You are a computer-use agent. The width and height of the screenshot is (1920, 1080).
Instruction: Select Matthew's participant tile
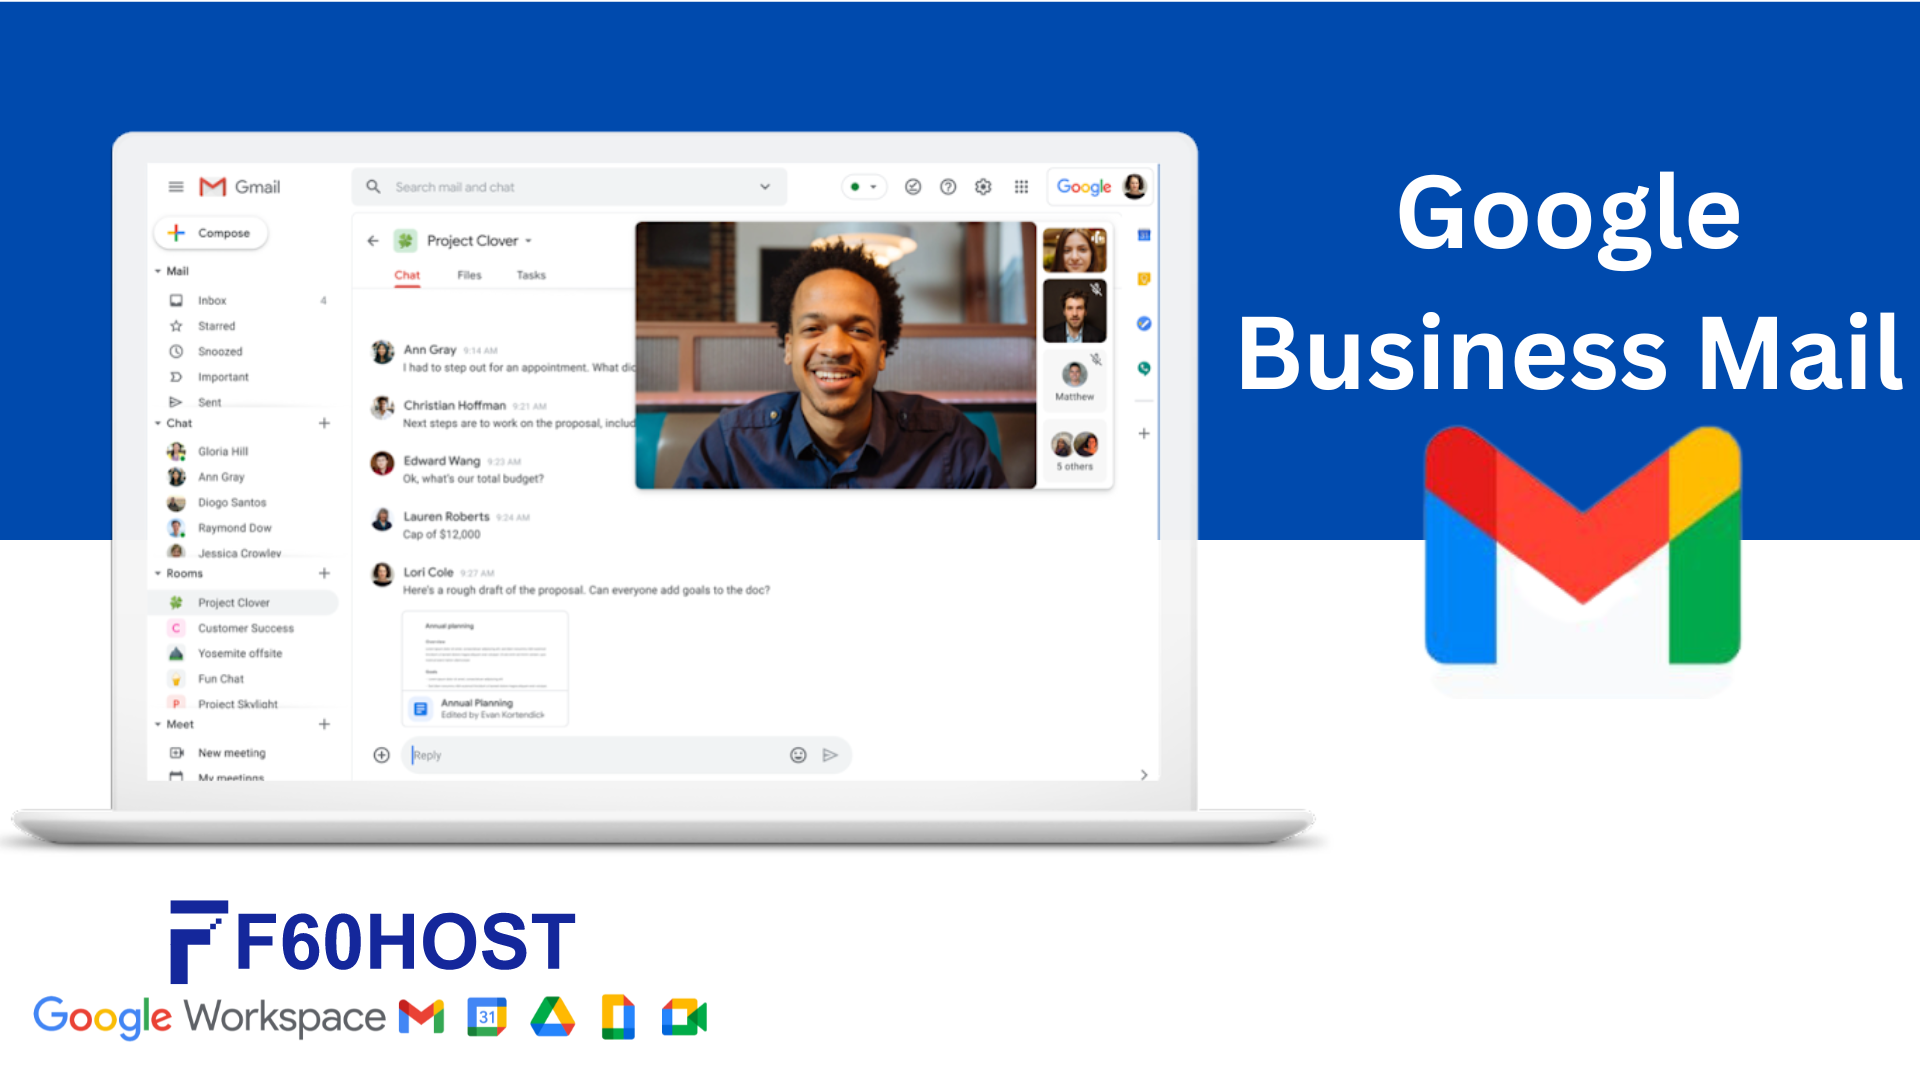[1075, 379]
